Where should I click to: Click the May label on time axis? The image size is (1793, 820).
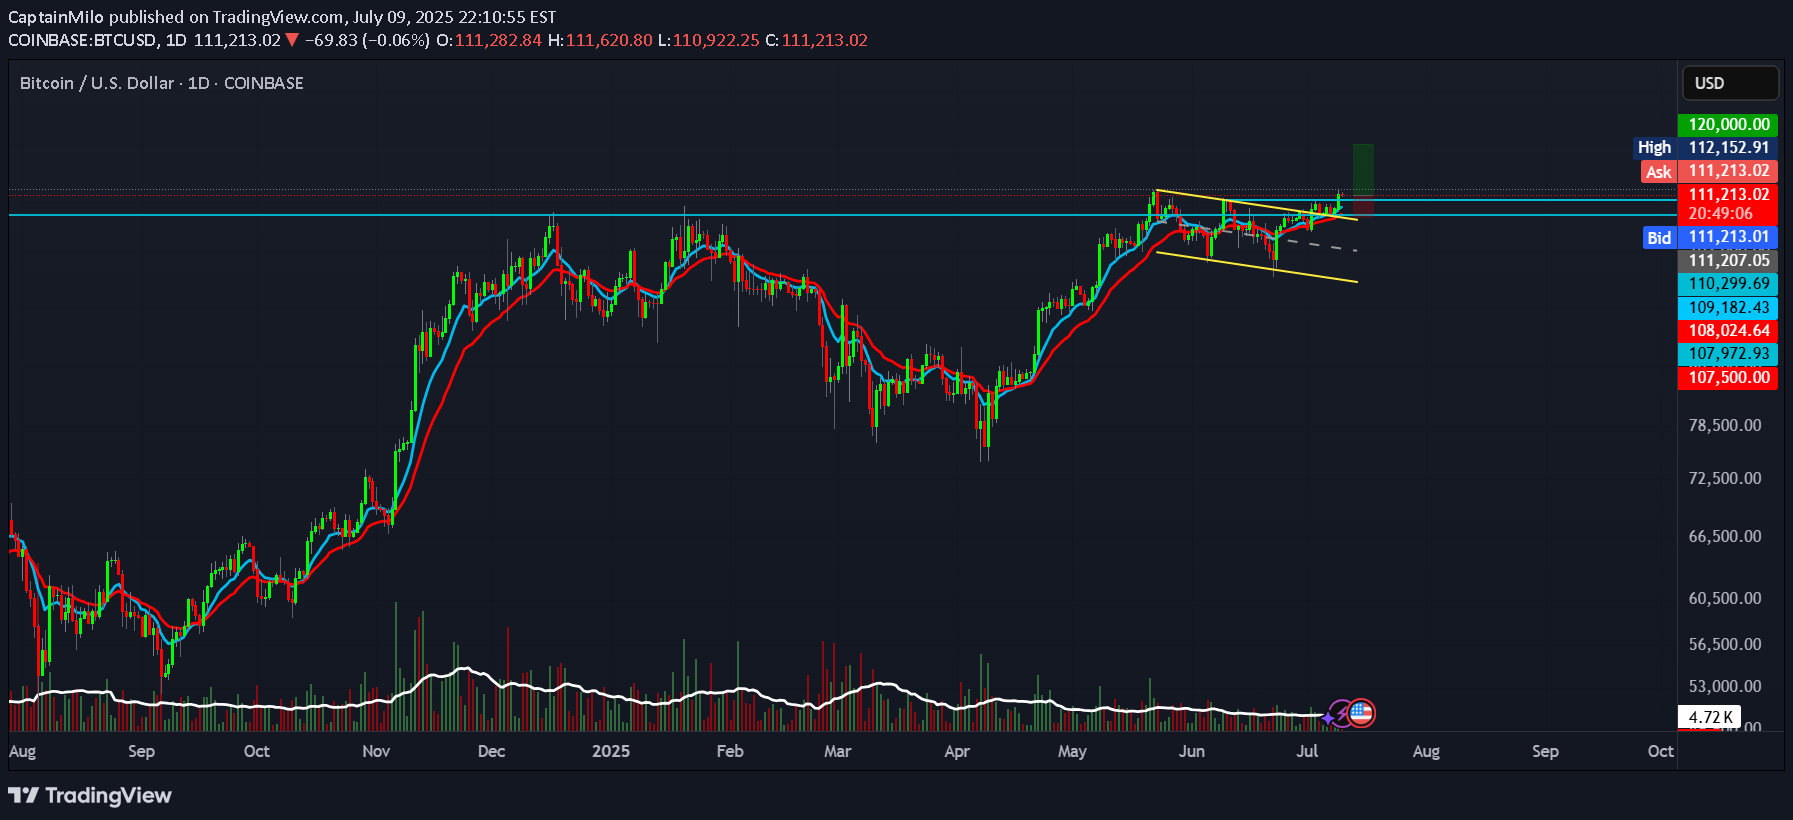(1072, 751)
